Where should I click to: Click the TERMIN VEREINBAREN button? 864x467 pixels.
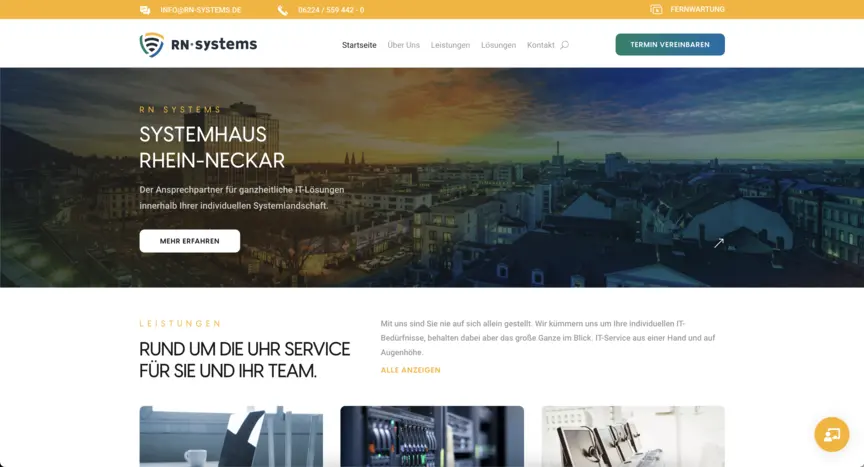(x=670, y=45)
